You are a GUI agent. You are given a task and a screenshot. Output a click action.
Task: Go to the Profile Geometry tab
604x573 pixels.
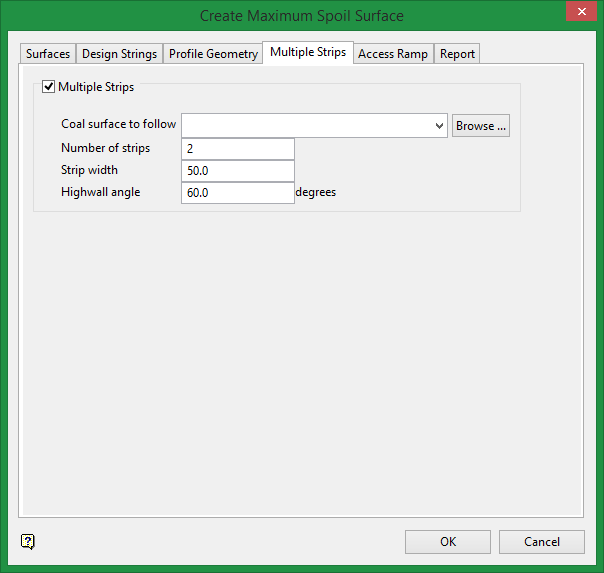[x=213, y=54]
